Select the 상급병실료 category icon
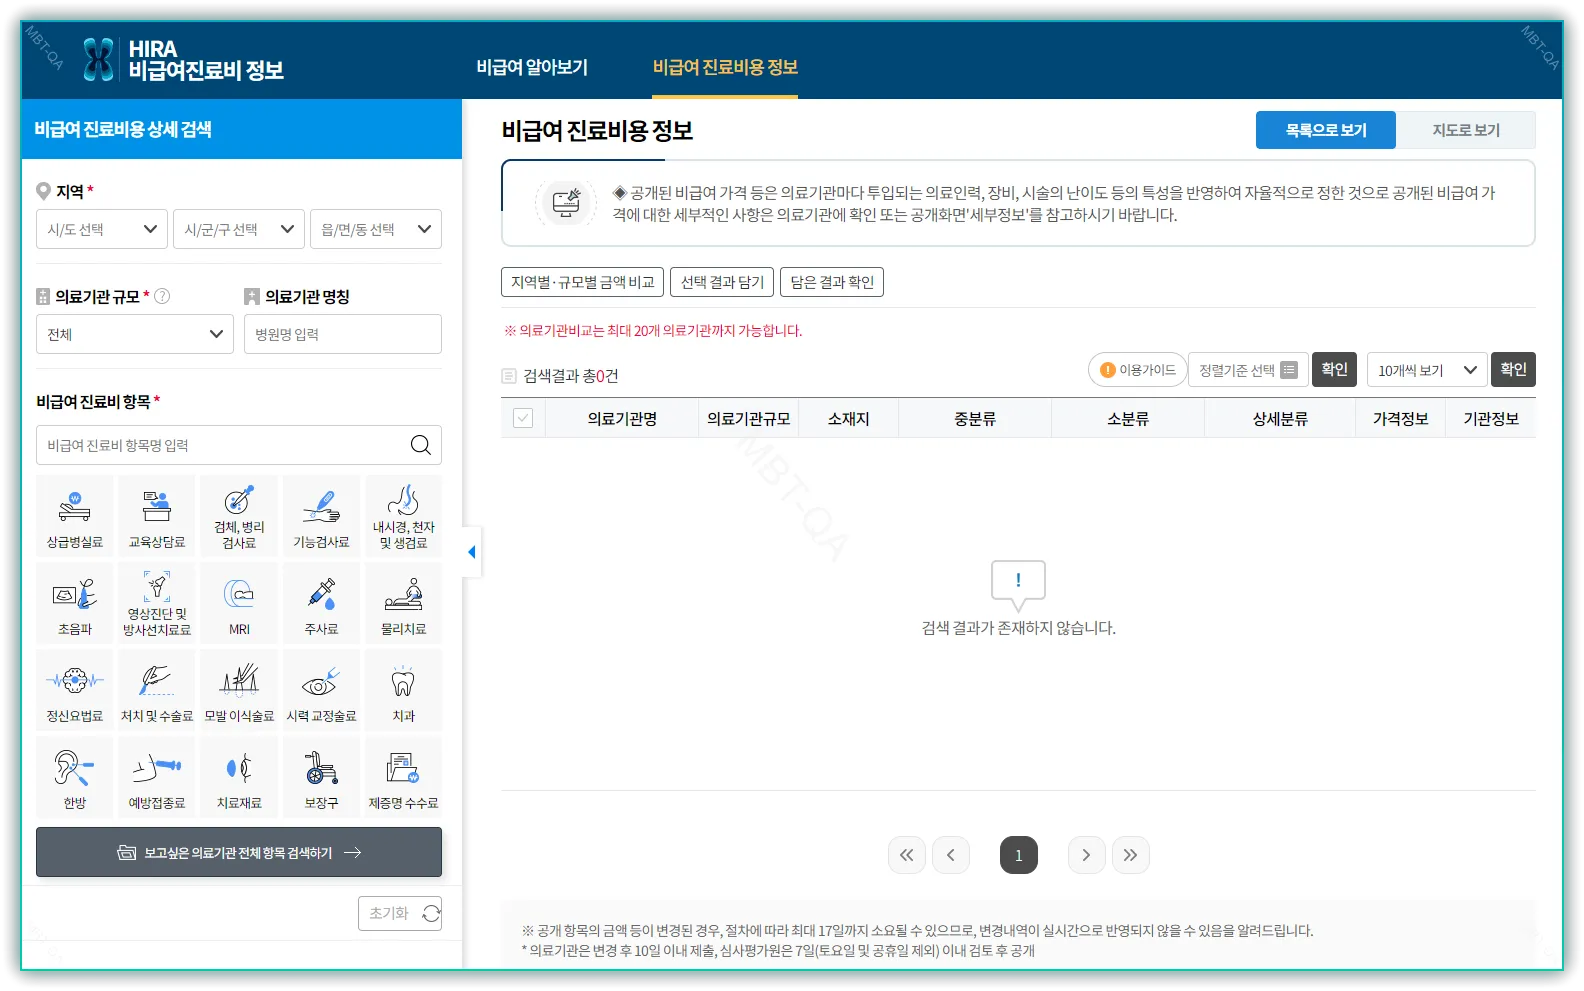This screenshot has width=1584, height=991. coord(75,516)
